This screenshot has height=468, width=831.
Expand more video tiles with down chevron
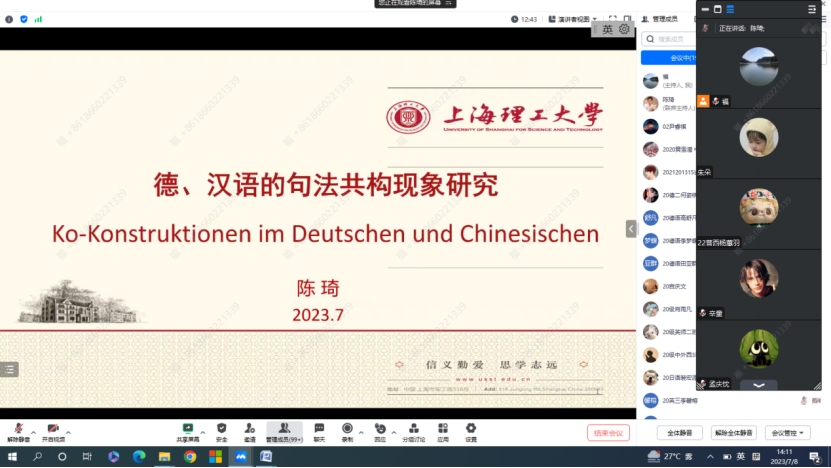759,385
